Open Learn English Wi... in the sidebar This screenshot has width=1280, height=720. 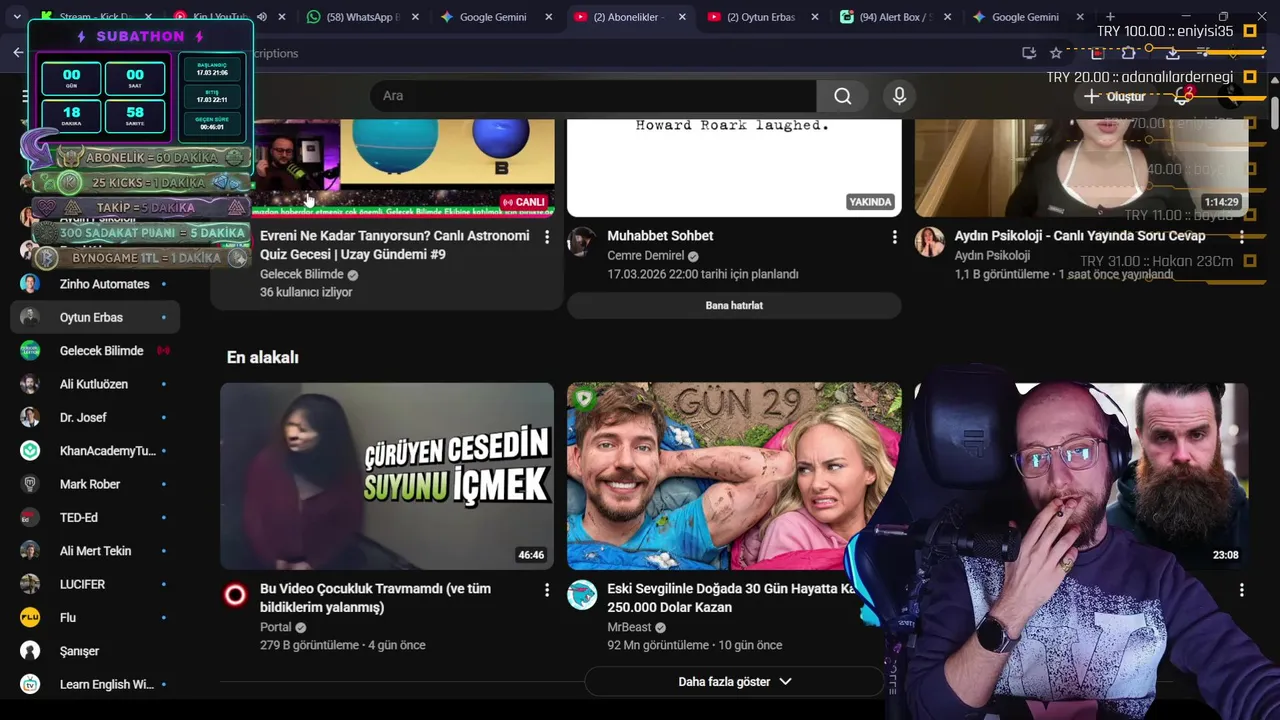pyautogui.click(x=95, y=684)
